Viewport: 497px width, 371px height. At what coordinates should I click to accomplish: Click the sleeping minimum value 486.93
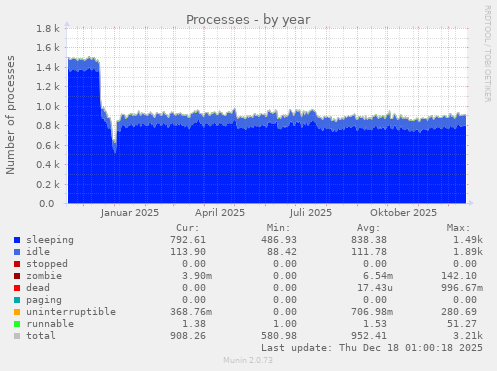279,240
